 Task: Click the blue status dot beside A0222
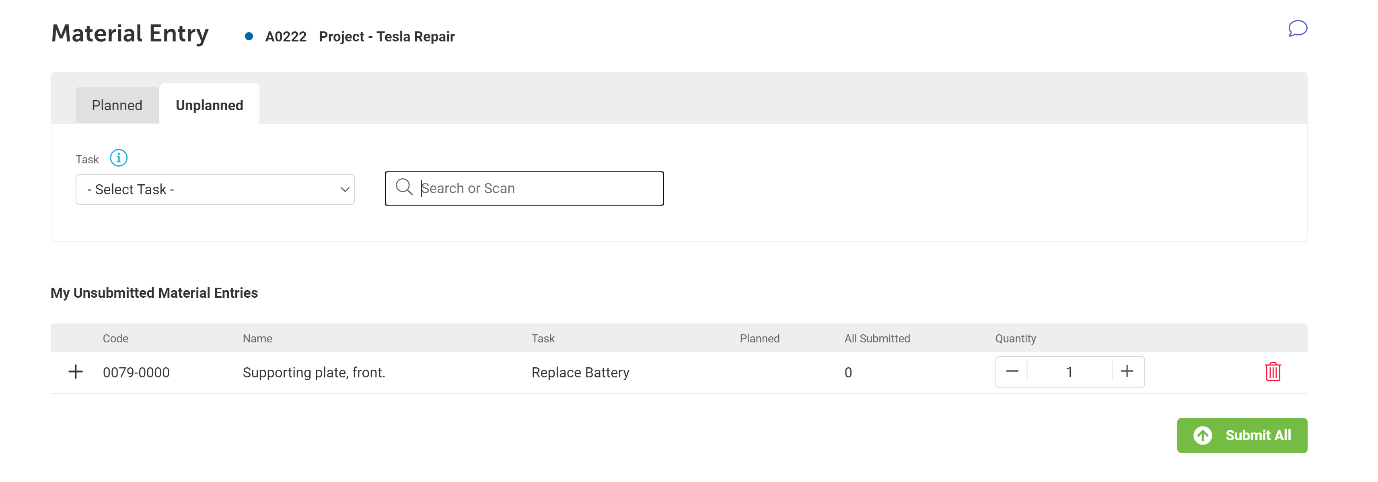point(249,36)
